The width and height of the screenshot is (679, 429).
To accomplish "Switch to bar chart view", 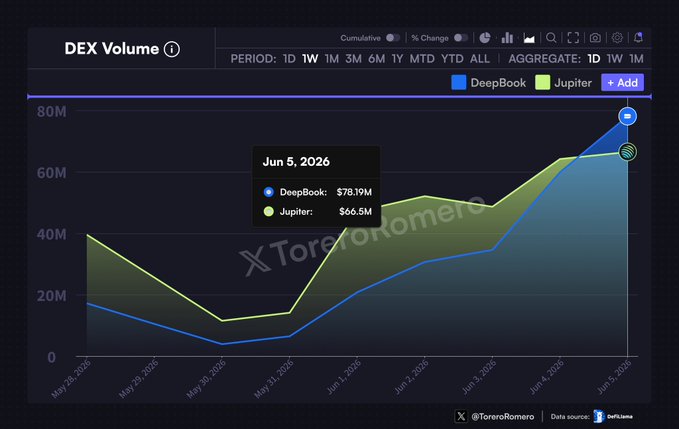I will pyautogui.click(x=507, y=38).
